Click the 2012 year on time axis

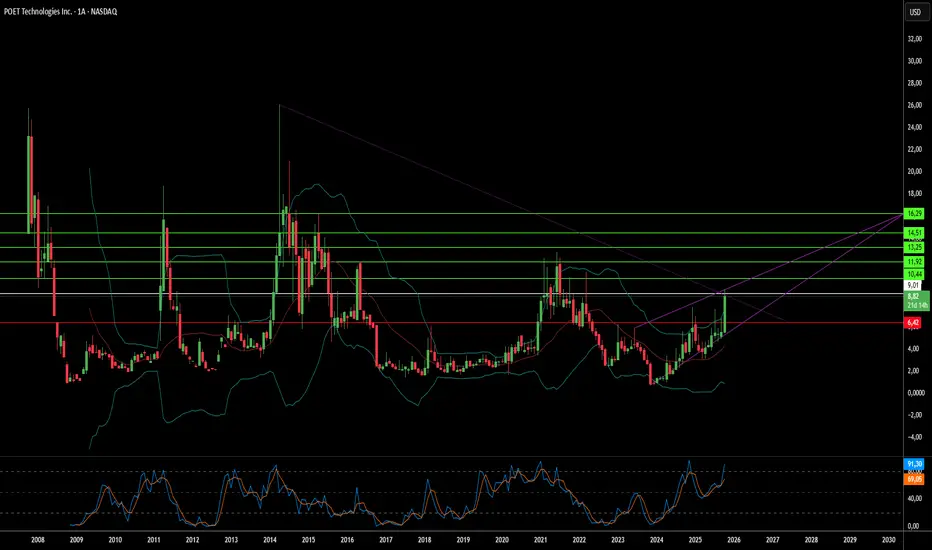(x=193, y=540)
